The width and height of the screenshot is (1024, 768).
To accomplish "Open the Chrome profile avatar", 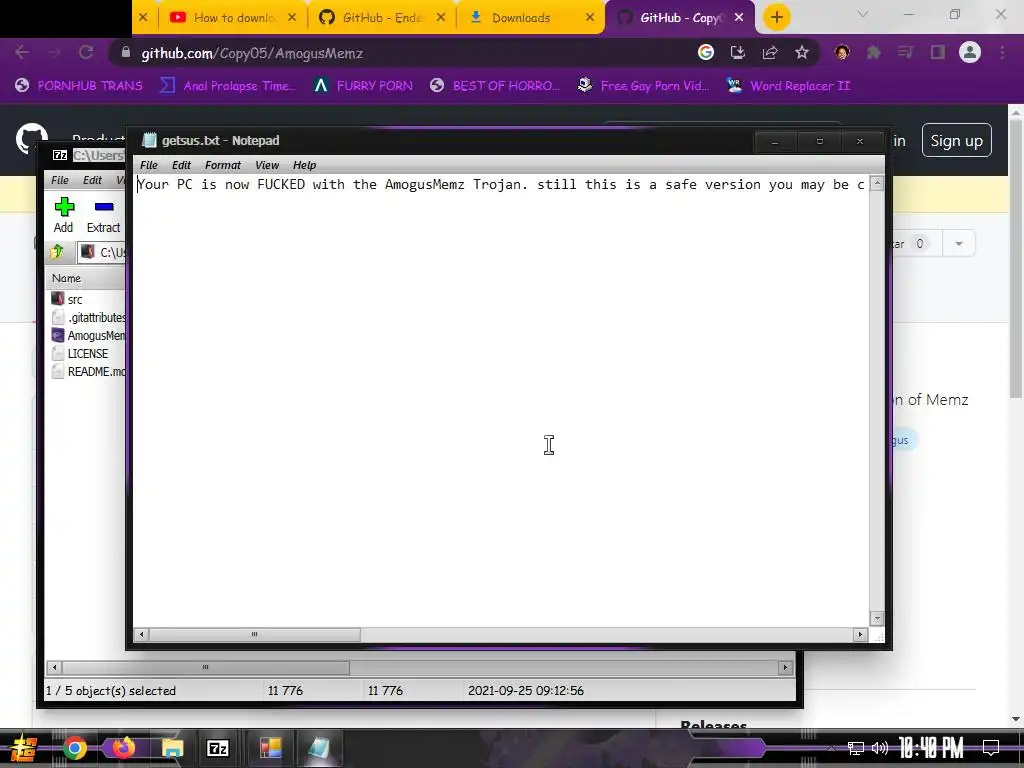I will (x=970, y=53).
